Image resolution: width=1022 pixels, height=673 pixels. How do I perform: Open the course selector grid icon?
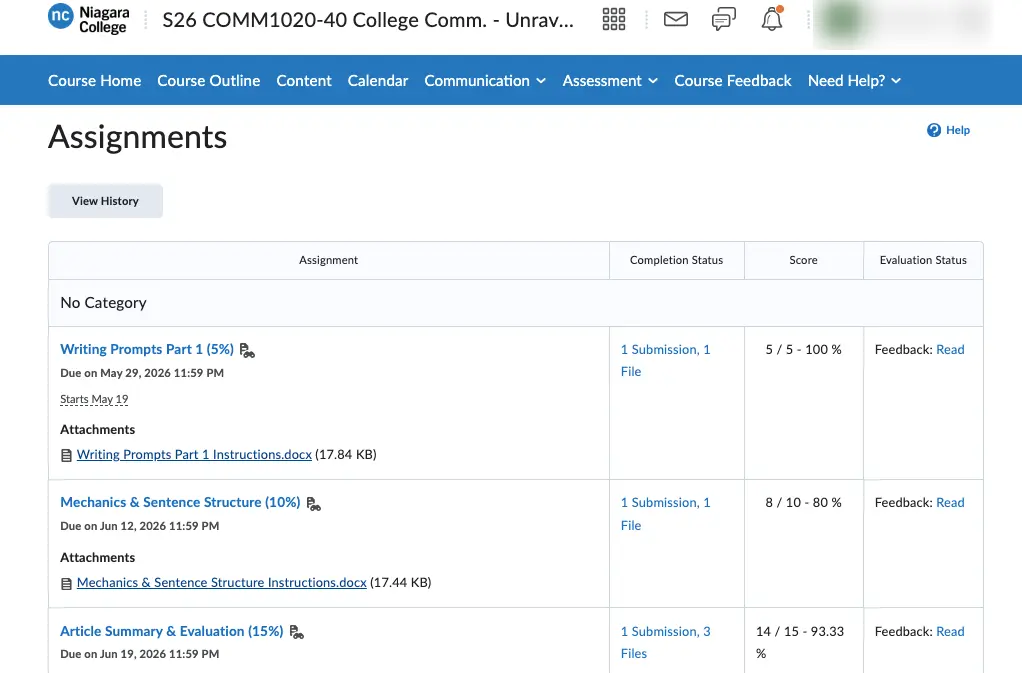pos(613,20)
